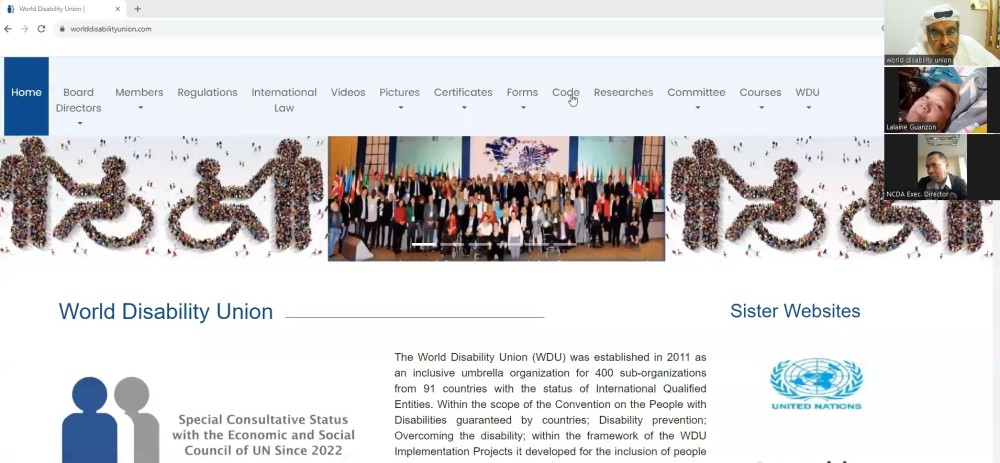Reload the page with the refresh icon

pos(41,29)
